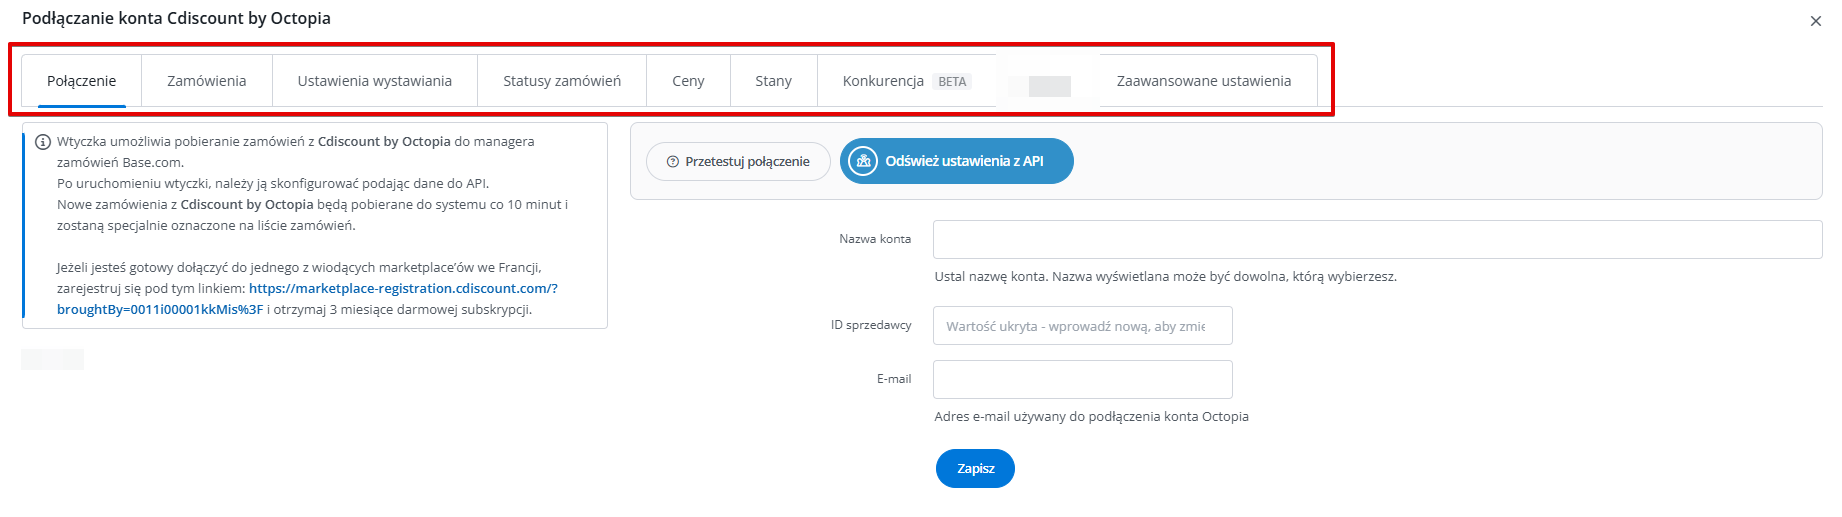Switch to the Połączenie tab
The image size is (1842, 517).
tap(81, 81)
